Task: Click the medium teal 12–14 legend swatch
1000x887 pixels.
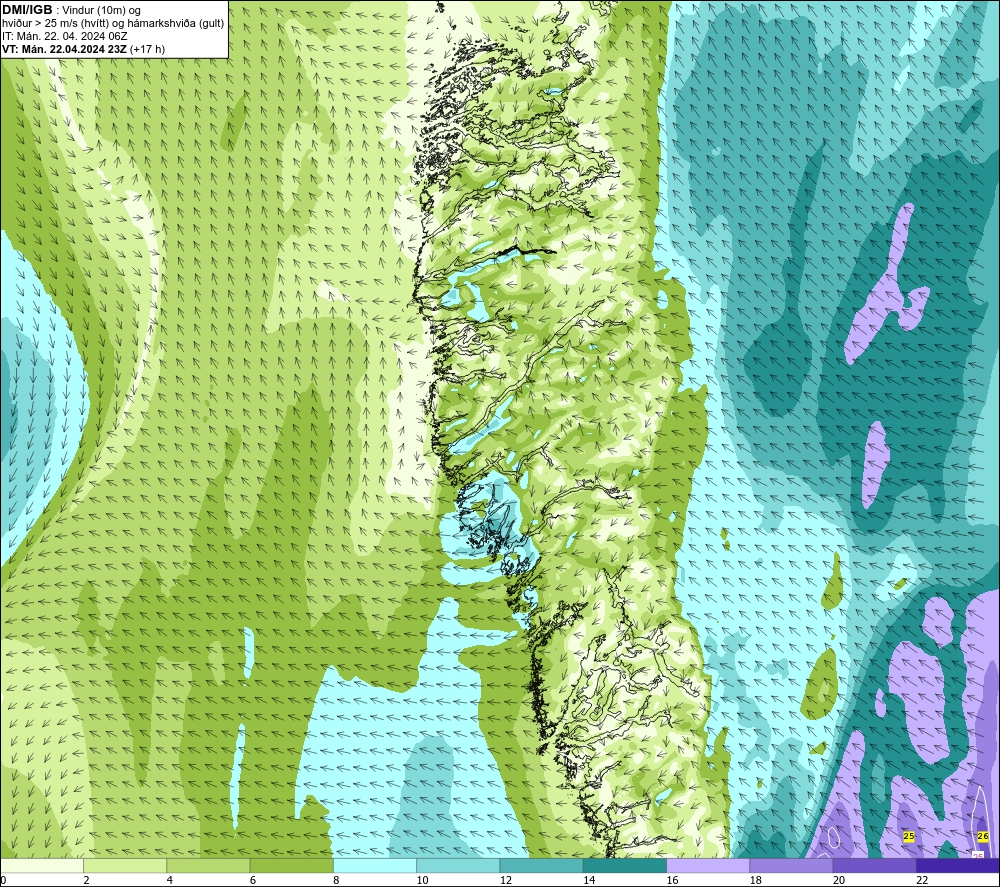Action: (541, 865)
